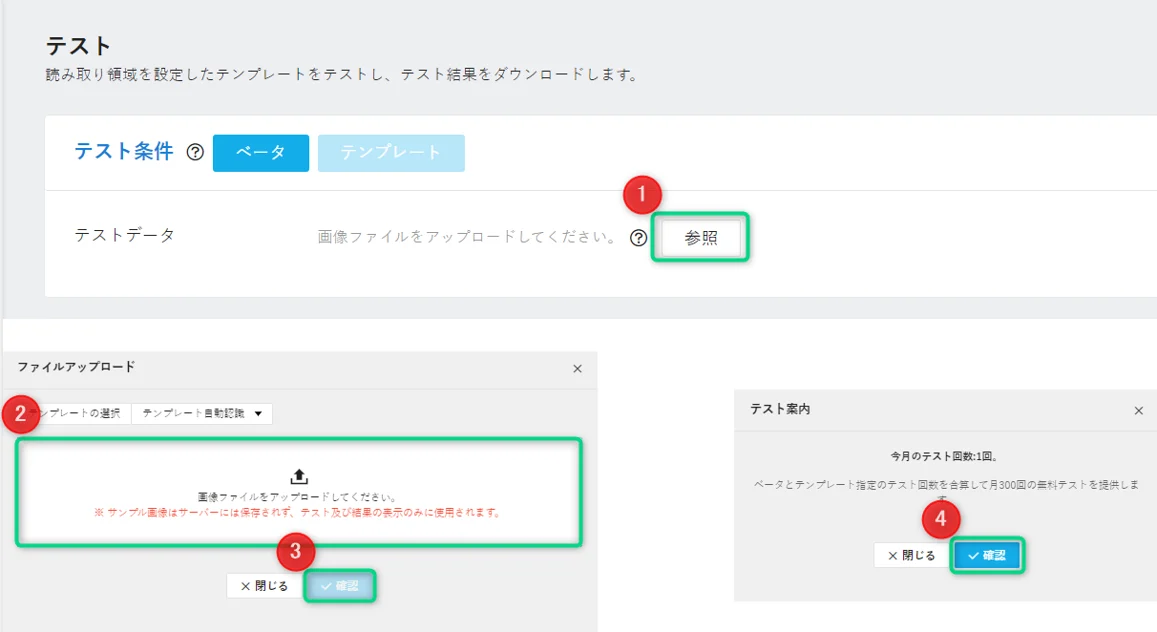Close the ファイルアップロード dialog with X
The width and height of the screenshot is (1157, 632).
[x=577, y=369]
